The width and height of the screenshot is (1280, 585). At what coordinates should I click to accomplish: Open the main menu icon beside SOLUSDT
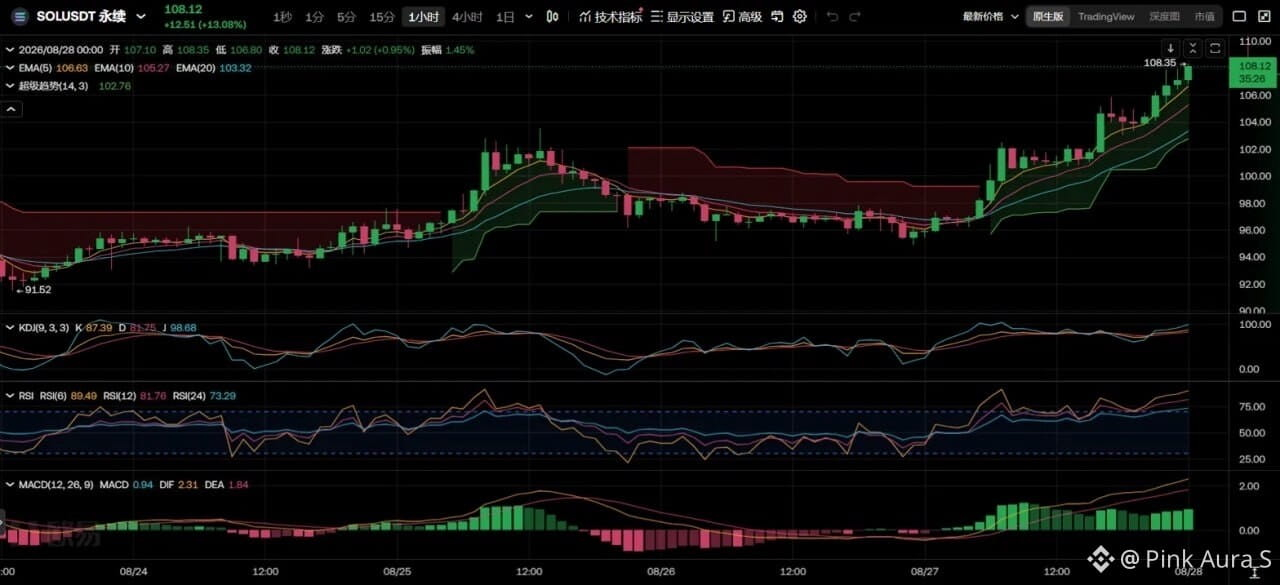point(19,16)
